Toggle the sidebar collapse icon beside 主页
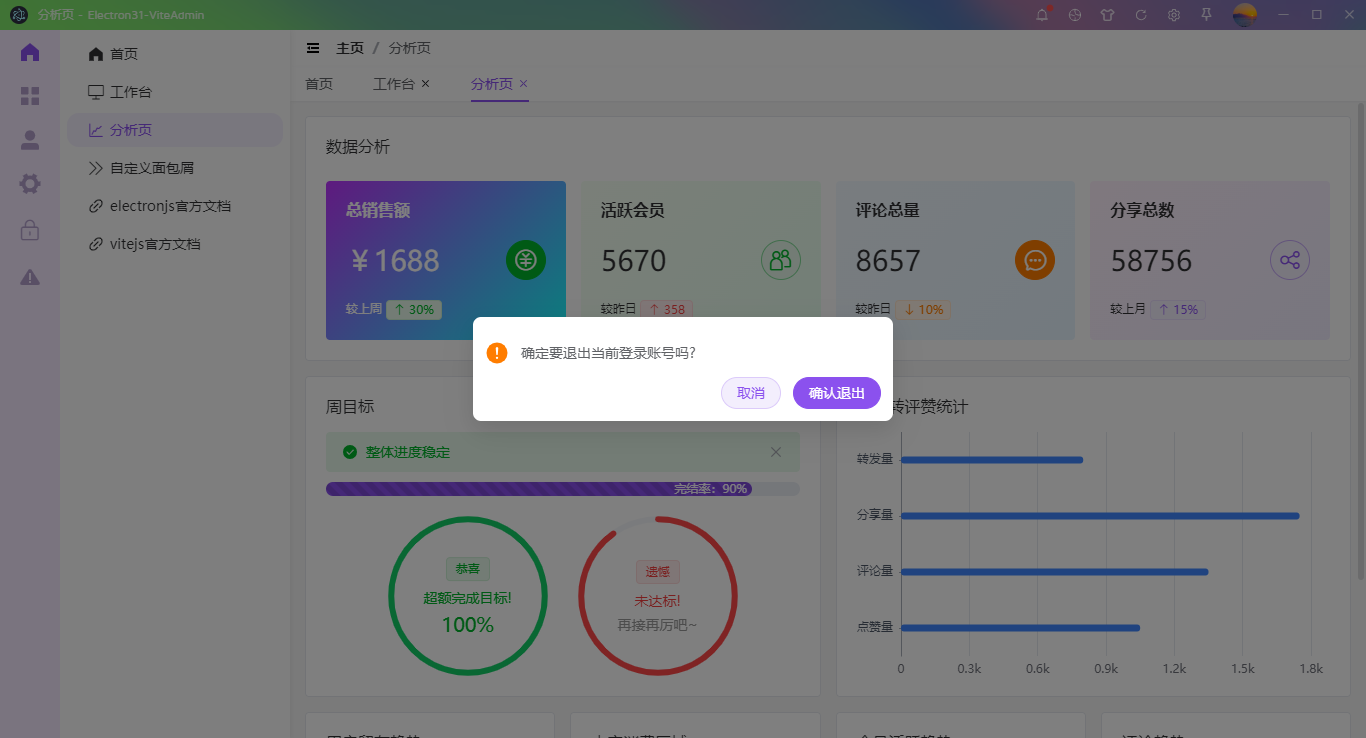 click(313, 48)
